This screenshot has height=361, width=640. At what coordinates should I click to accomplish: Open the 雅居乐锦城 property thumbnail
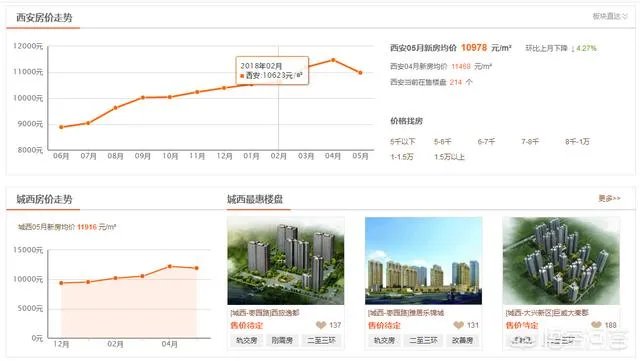[x=423, y=261]
